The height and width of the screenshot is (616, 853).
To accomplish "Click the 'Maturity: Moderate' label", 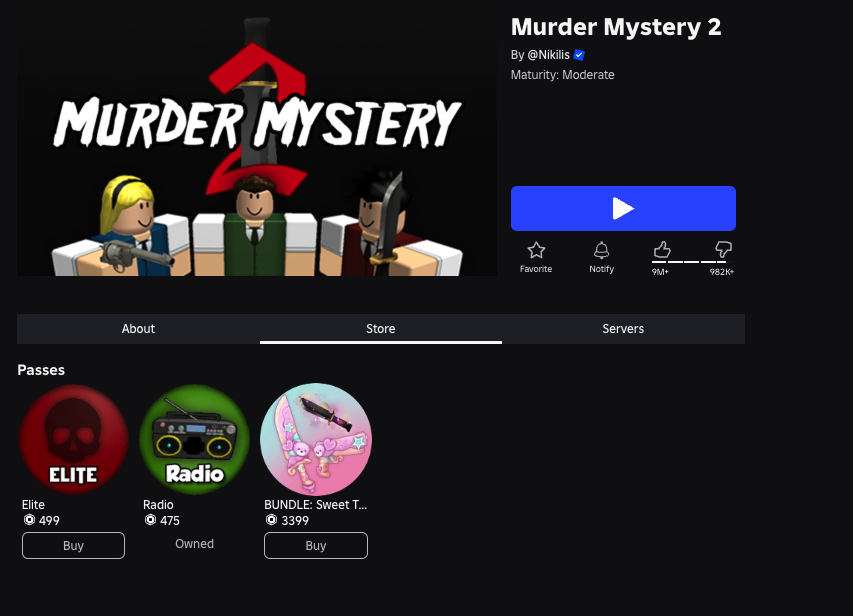I will [563, 75].
